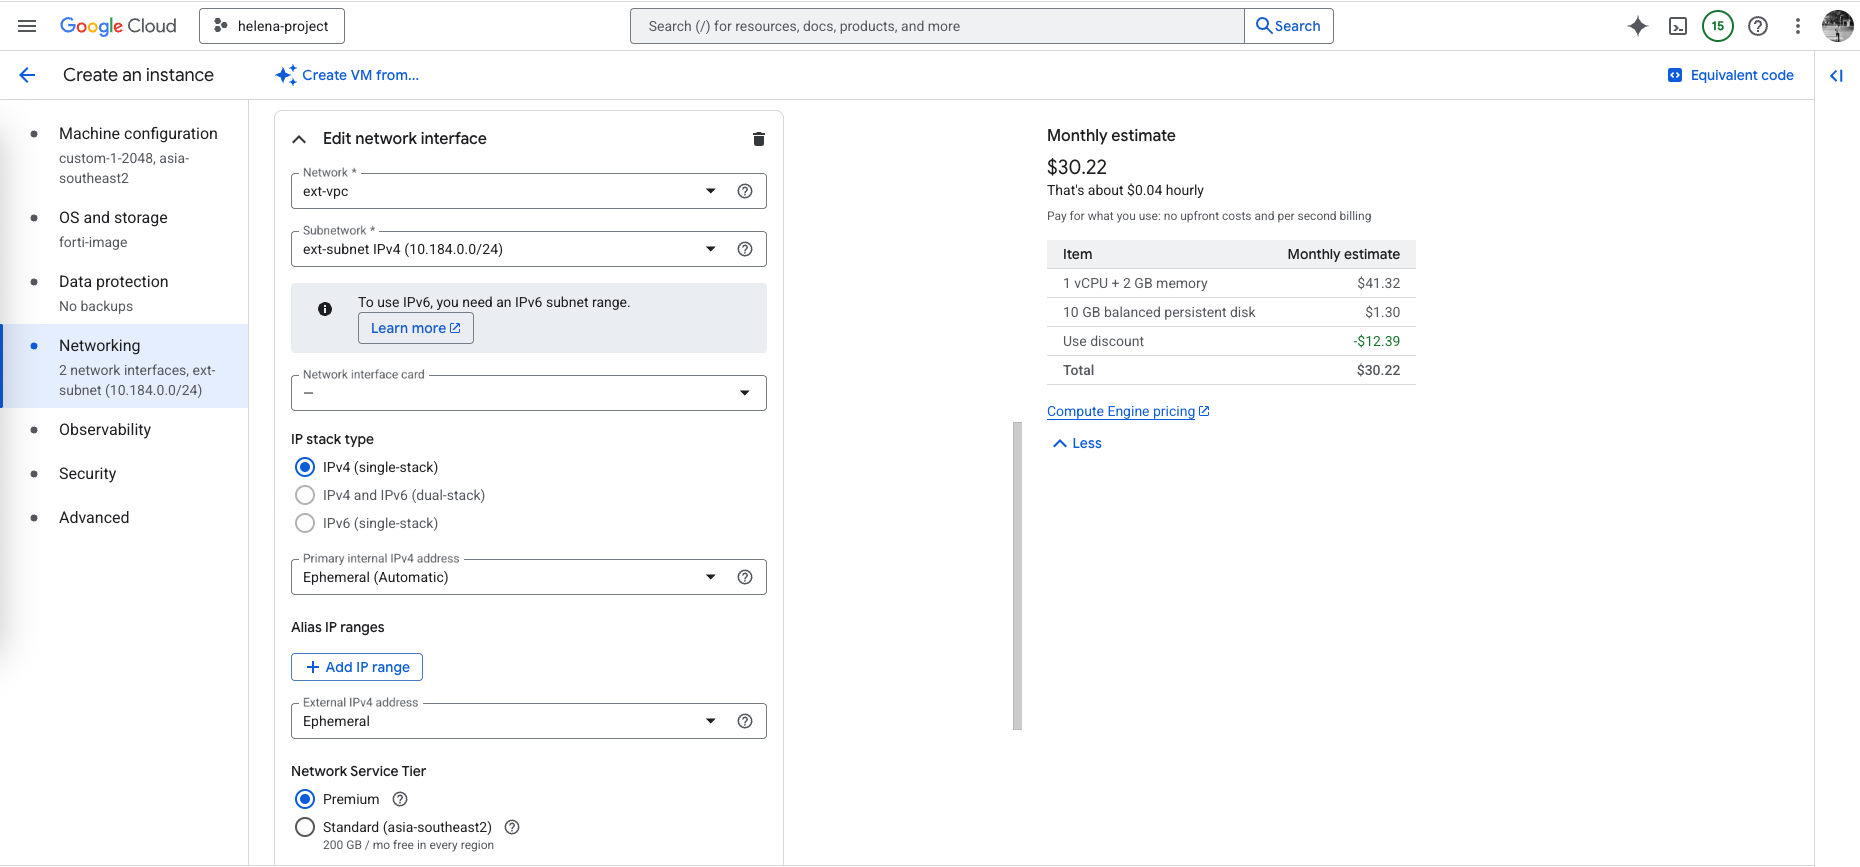Select IPv4 and IPv6 dual-stack option
This screenshot has height=867, width=1860.
(305, 495)
